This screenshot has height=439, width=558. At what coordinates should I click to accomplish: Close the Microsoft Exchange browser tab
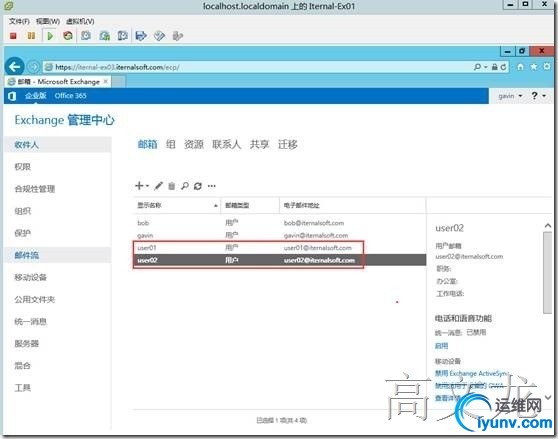coord(106,81)
